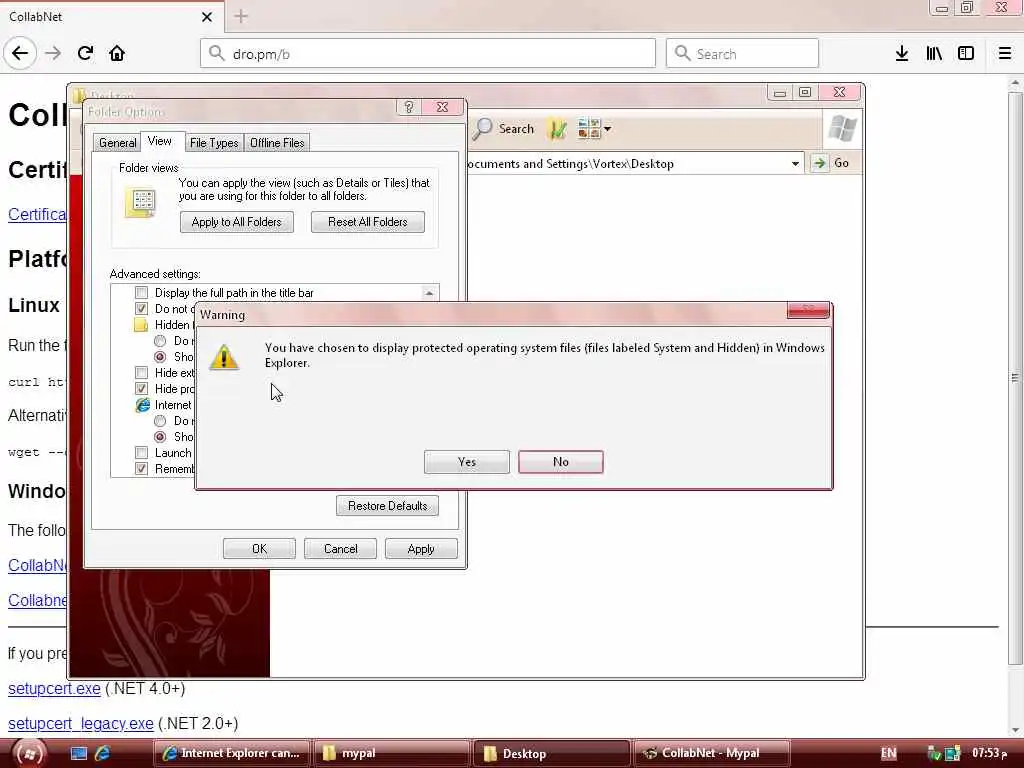Switch to the Desktop taskbar window
Screen dimensions: 1024x768
[x=552, y=754]
